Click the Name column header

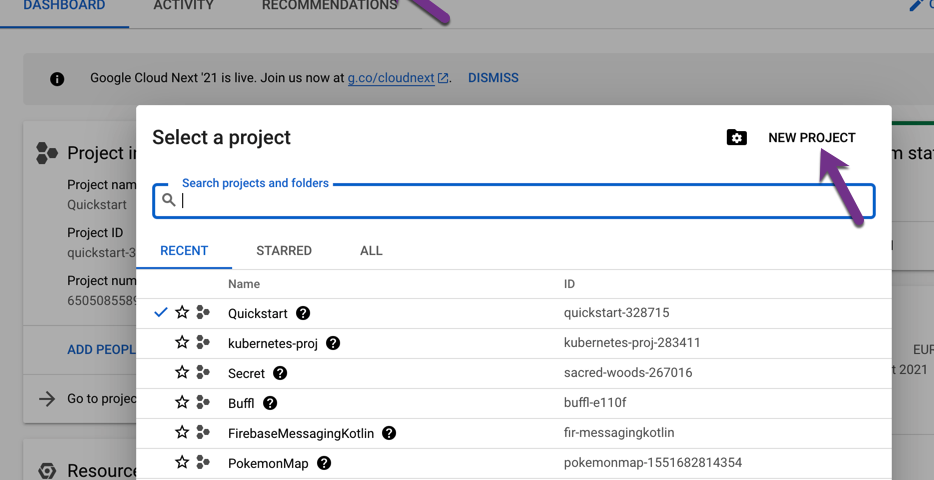tap(244, 284)
